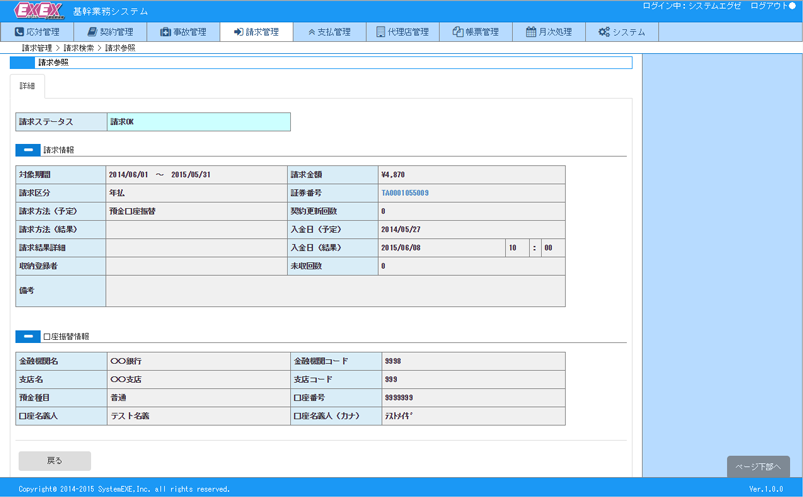Open the 事故管理 briefcase icon menu
The image size is (803, 497).
click(x=183, y=32)
